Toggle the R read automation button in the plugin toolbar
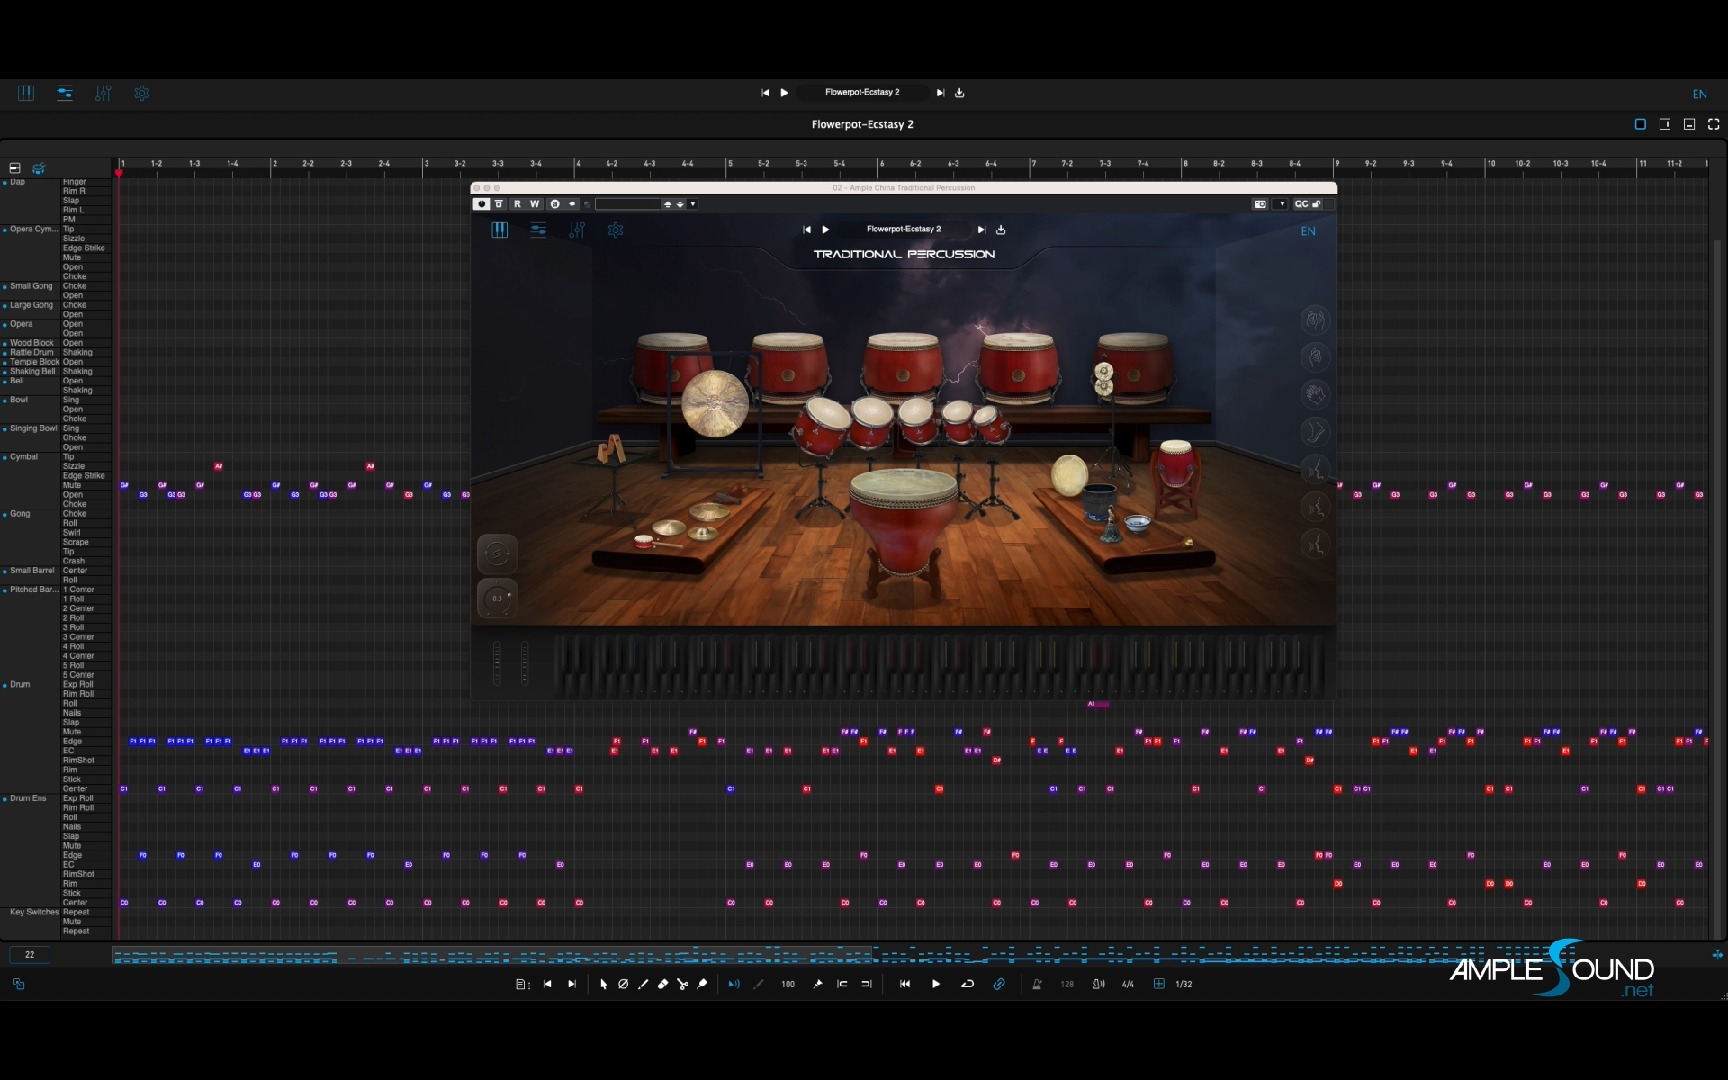1728x1080 pixels. click(x=517, y=204)
